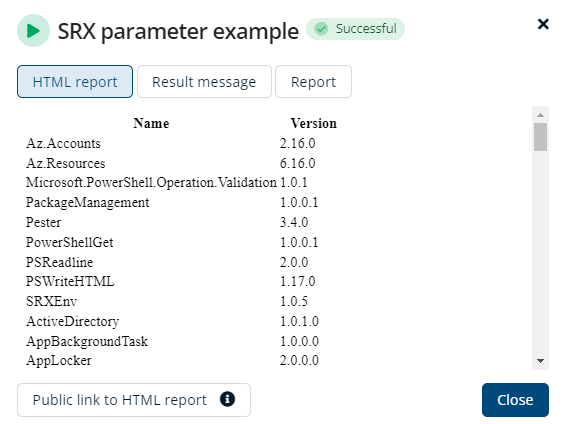
Task: Click the X icon to dismiss dialog
Action: tap(543, 24)
